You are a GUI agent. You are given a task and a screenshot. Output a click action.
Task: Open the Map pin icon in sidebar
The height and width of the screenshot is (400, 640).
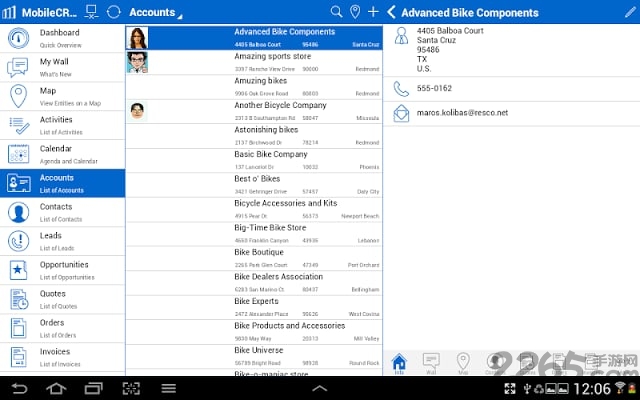pyautogui.click(x=18, y=96)
